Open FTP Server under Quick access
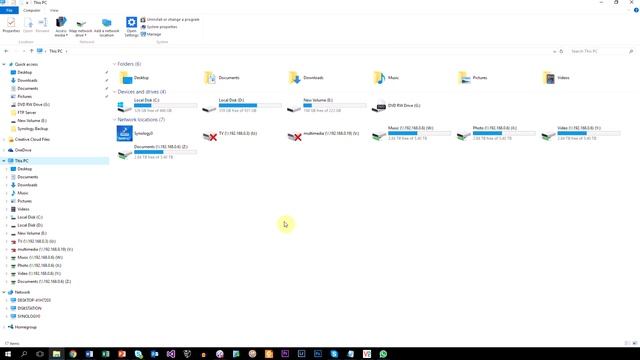Screen dimensions: 640x360 tap(27, 113)
